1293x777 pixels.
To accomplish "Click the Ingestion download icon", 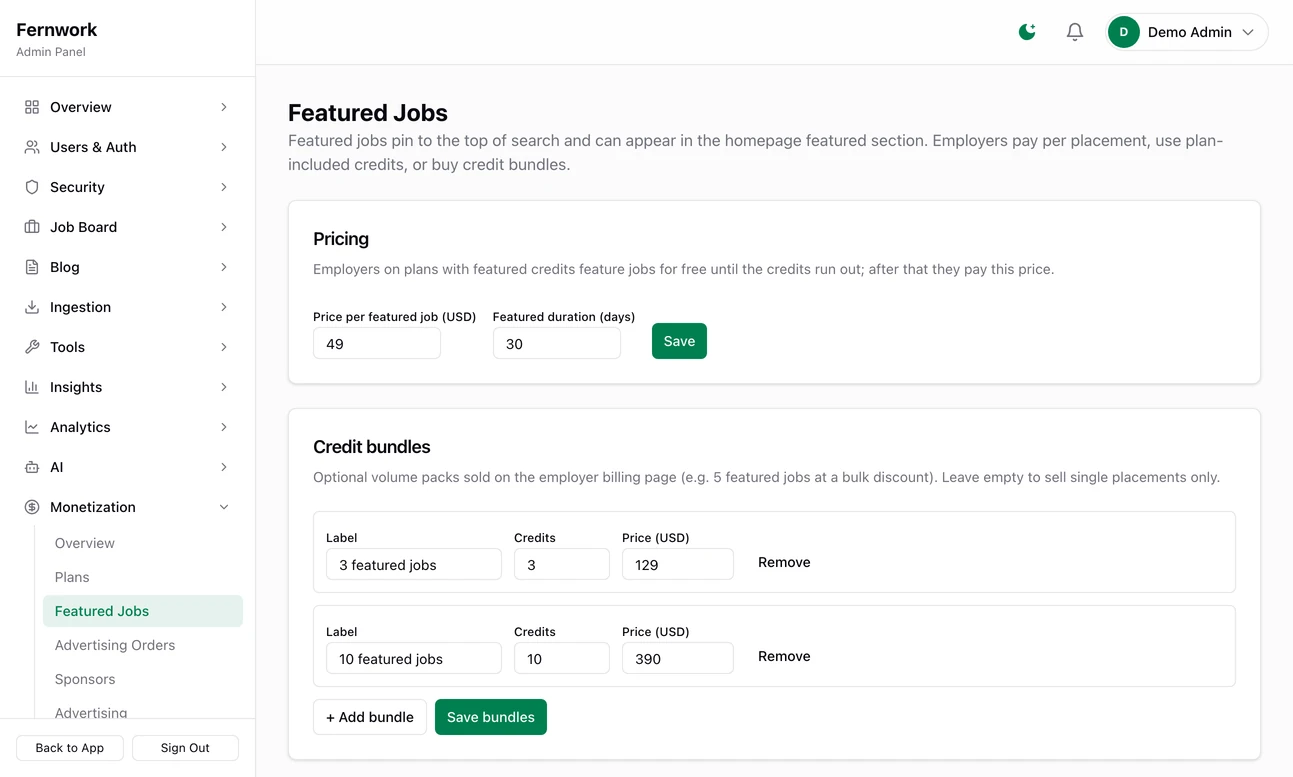I will pos(32,307).
